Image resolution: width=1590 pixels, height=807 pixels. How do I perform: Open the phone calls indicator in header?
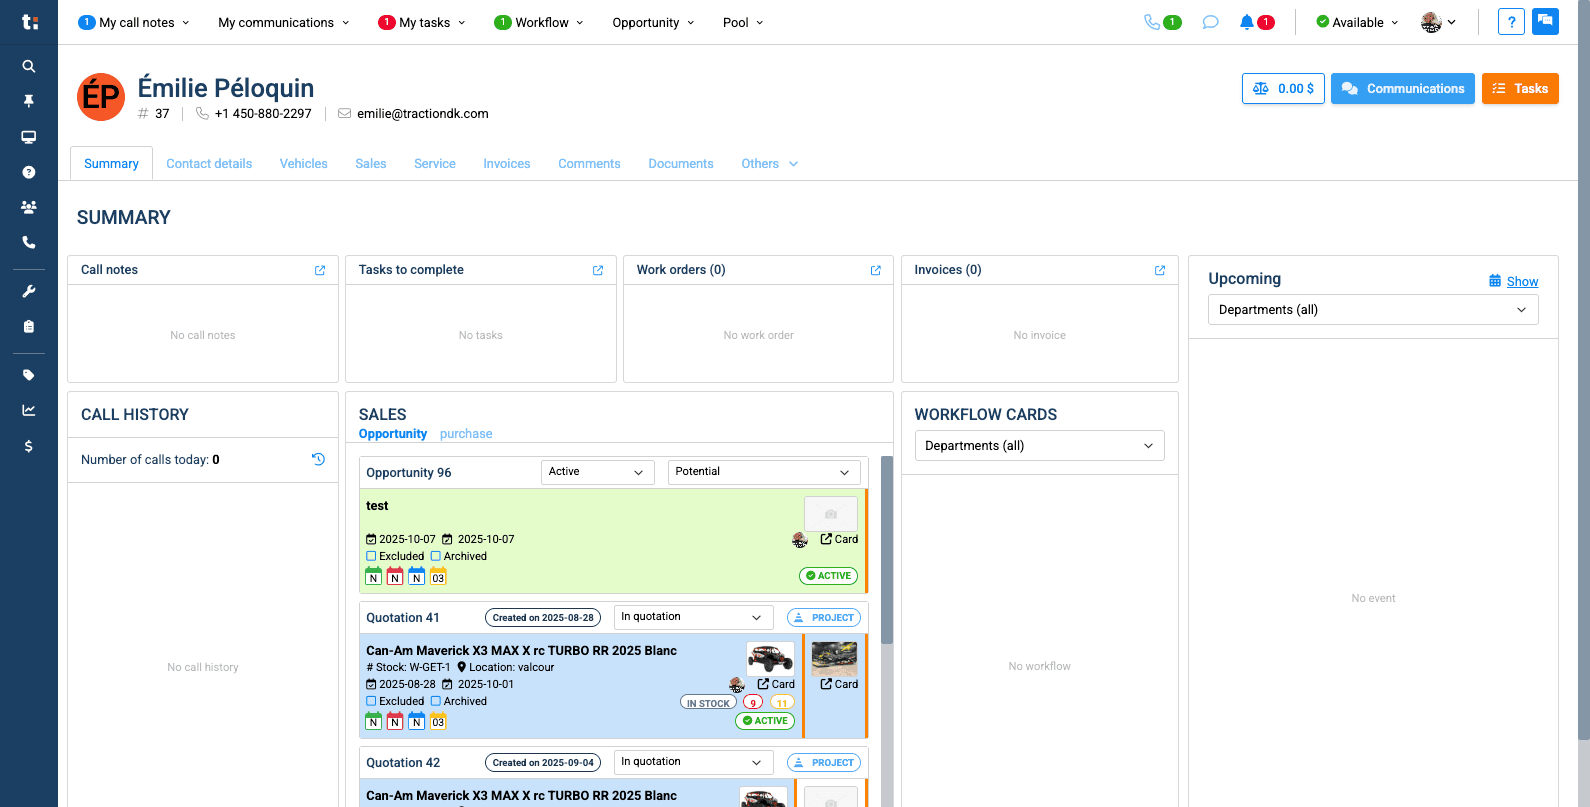point(1163,22)
